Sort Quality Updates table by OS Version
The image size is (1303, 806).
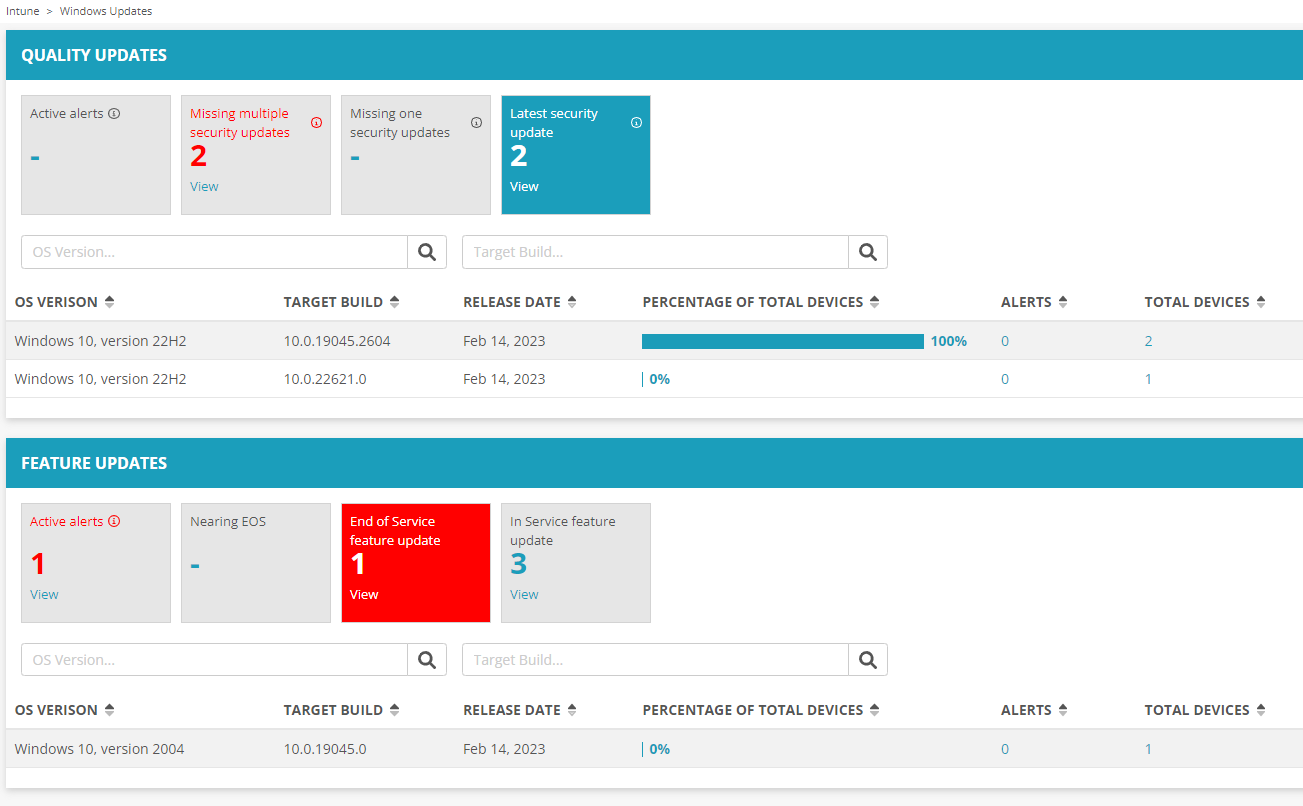[109, 302]
